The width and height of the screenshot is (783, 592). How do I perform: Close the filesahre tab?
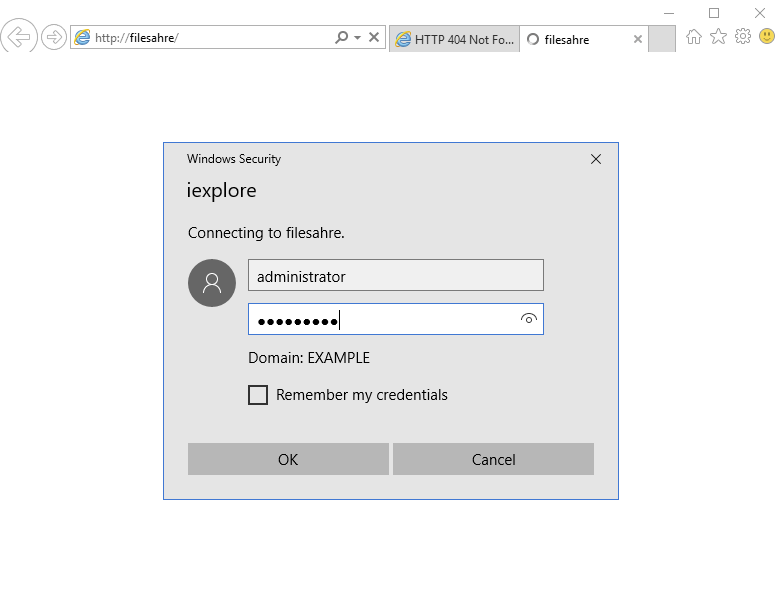pyautogui.click(x=638, y=39)
